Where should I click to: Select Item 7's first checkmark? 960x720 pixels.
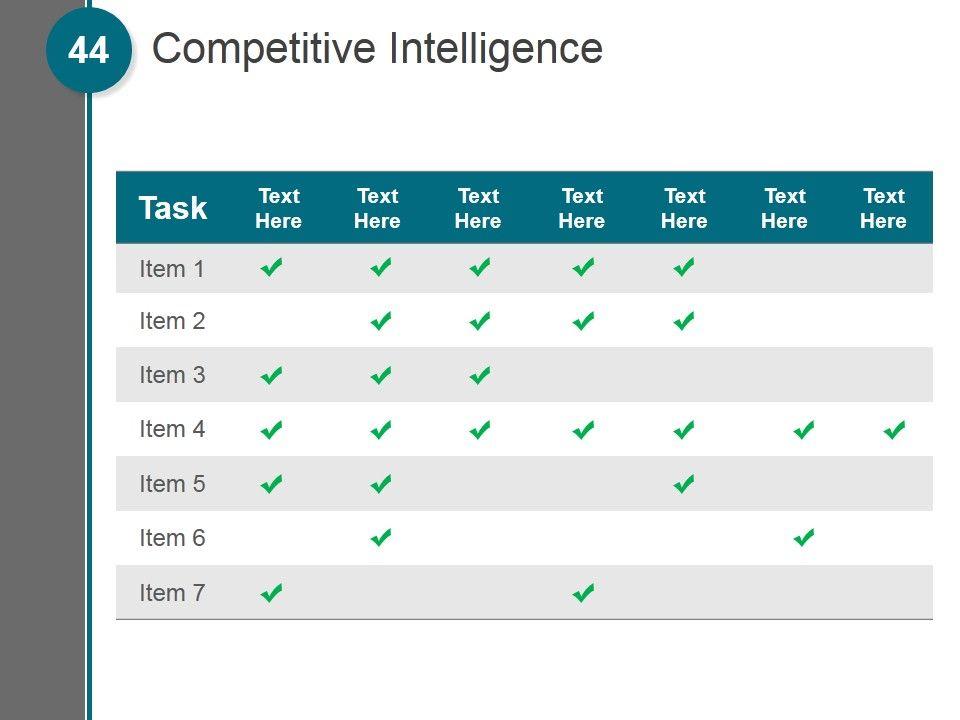pyautogui.click(x=271, y=593)
